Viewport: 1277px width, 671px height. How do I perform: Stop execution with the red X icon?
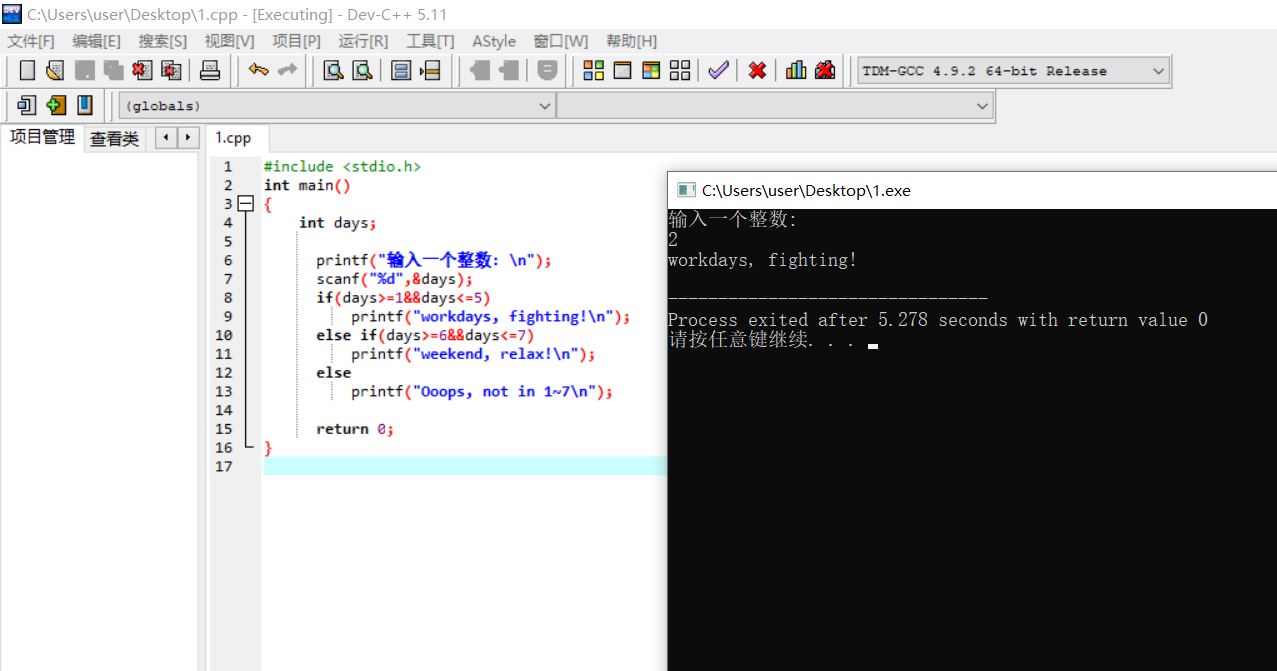tap(758, 71)
